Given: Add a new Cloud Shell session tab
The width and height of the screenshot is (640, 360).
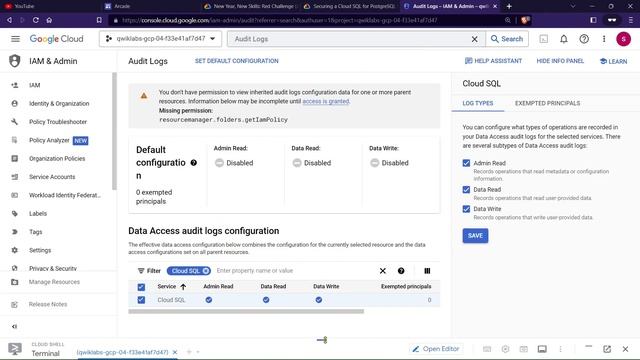Looking at the screenshot, I should pyautogui.click(x=189, y=352).
